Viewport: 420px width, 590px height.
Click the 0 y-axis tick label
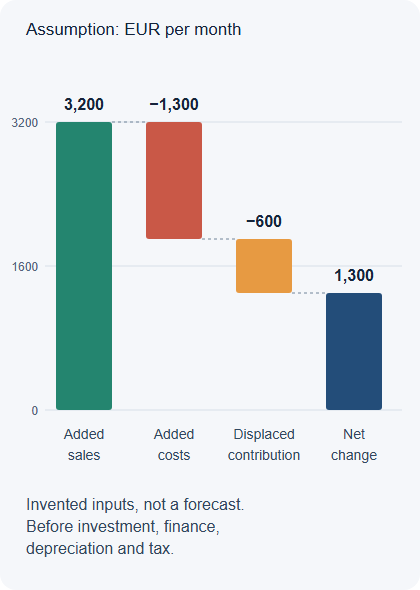pos(35,411)
